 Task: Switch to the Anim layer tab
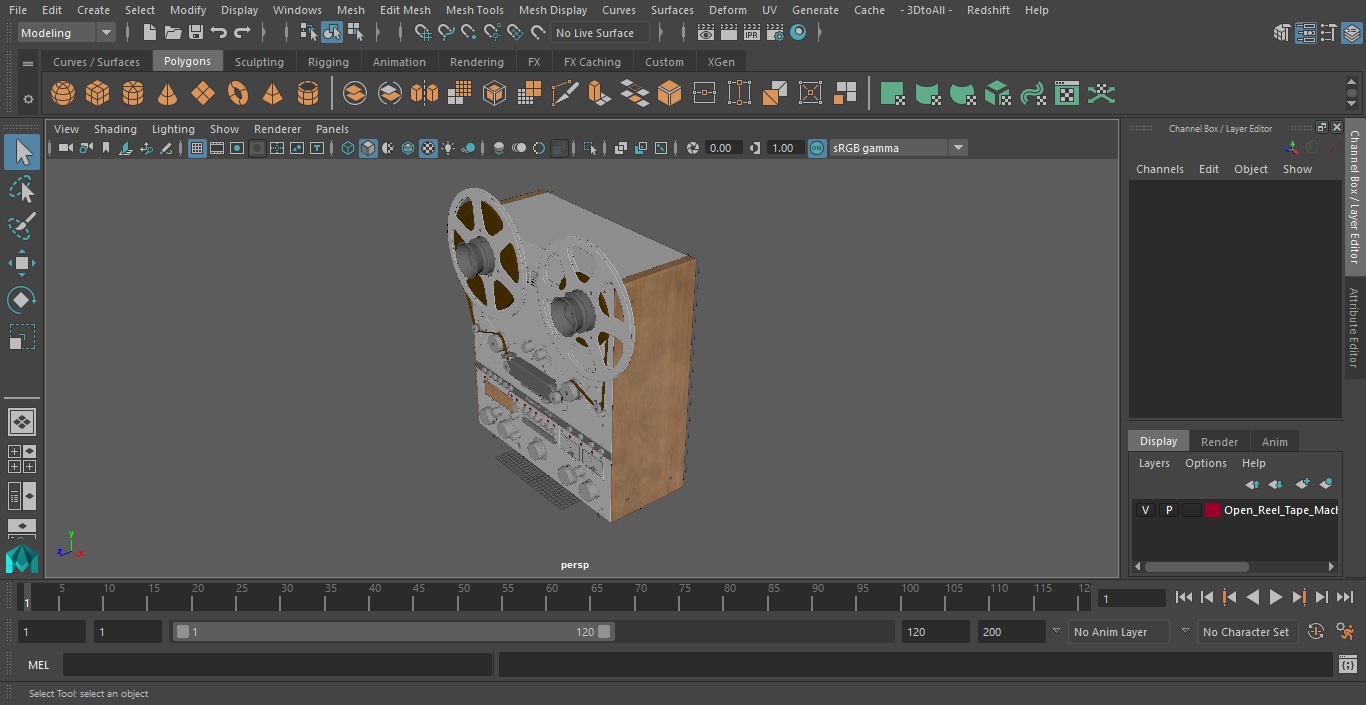coord(1274,442)
